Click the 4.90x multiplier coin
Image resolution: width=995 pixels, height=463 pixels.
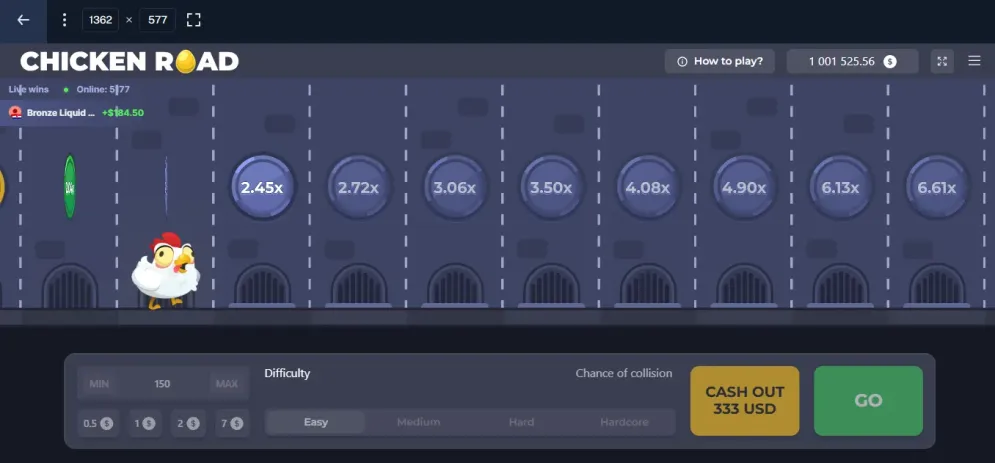[744, 187]
